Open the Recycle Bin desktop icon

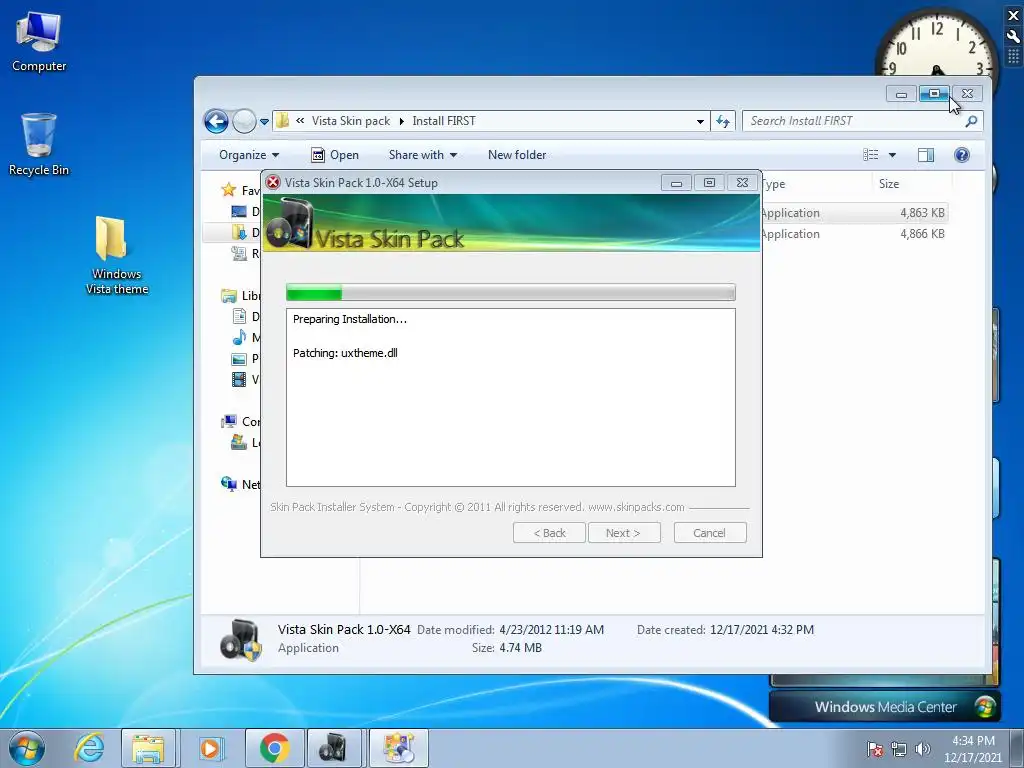click(x=39, y=144)
